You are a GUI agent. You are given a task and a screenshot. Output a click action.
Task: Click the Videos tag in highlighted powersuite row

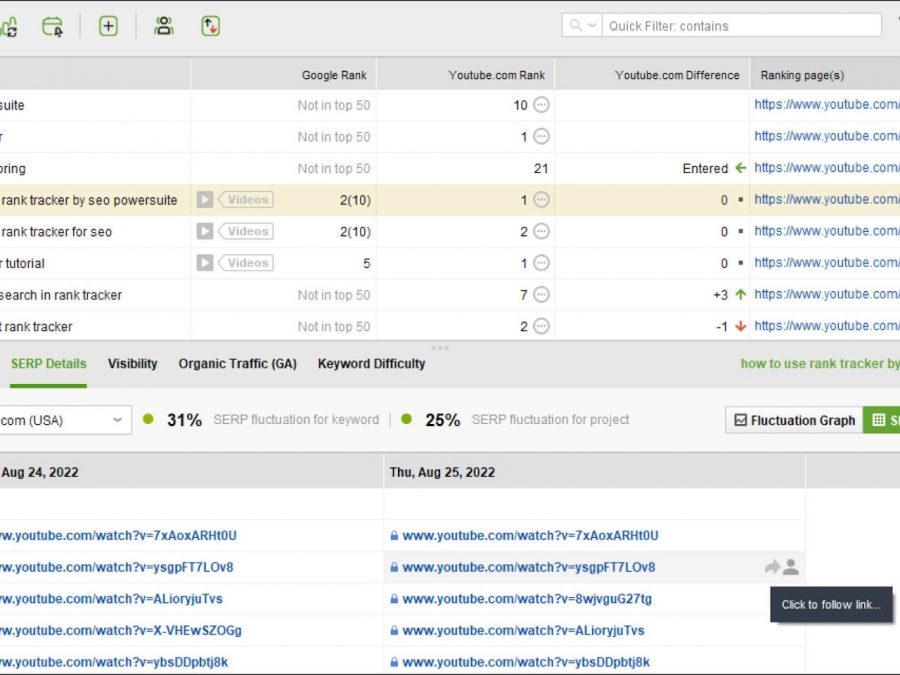point(247,200)
